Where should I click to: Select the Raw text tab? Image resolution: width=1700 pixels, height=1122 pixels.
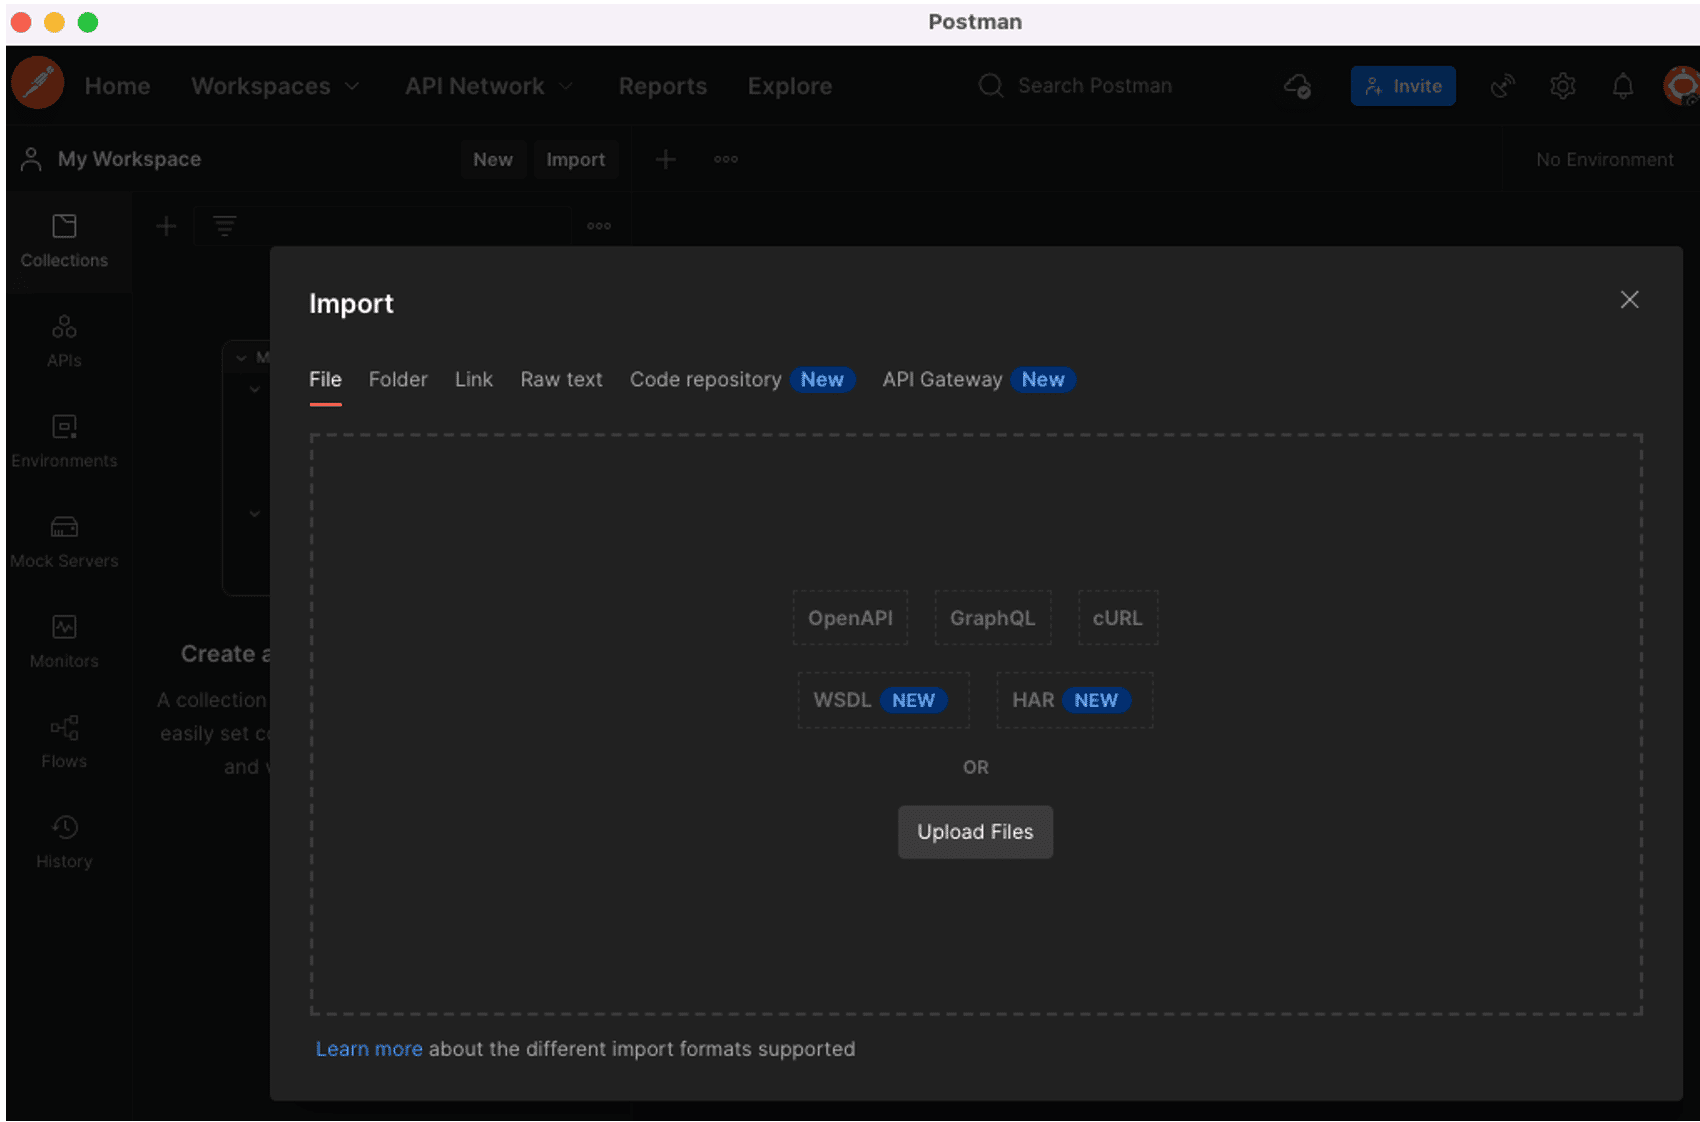point(561,380)
